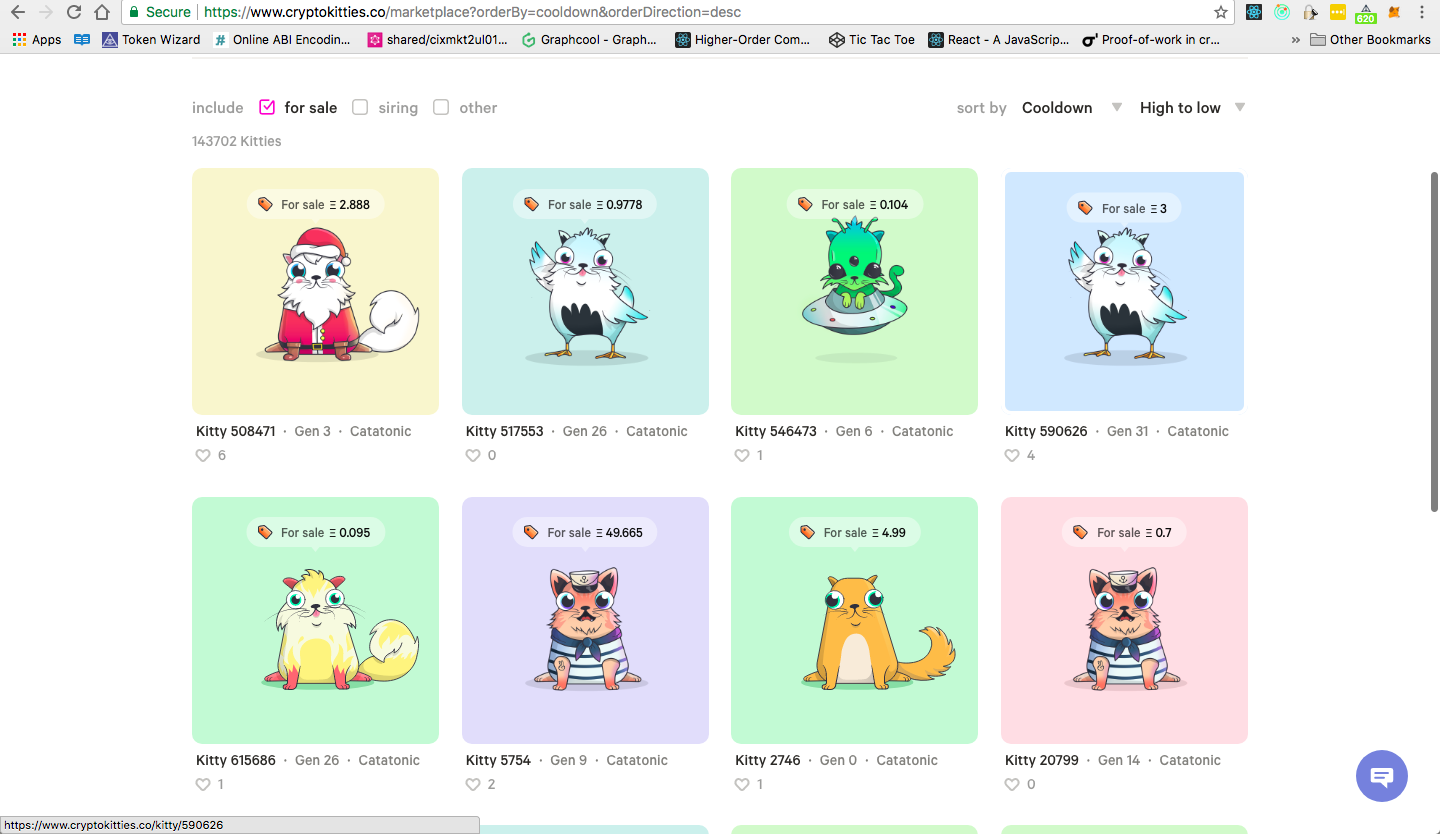The image size is (1440, 834).
Task: Open the browser home page
Action: (102, 12)
